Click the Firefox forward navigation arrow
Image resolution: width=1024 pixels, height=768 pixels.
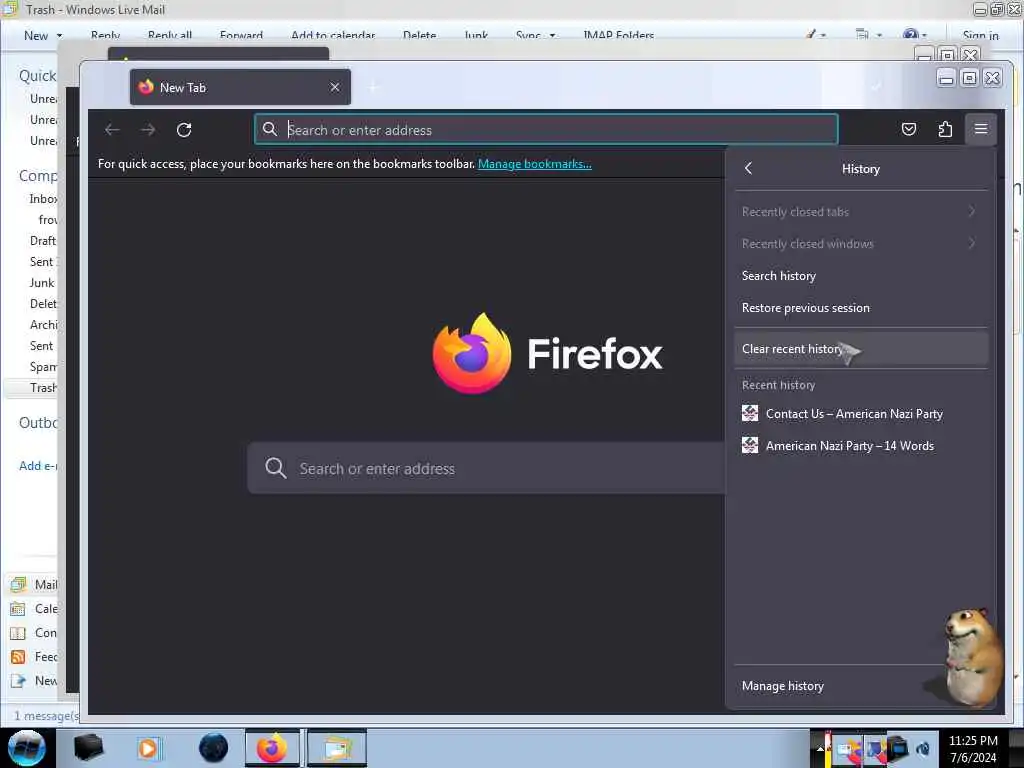click(148, 130)
